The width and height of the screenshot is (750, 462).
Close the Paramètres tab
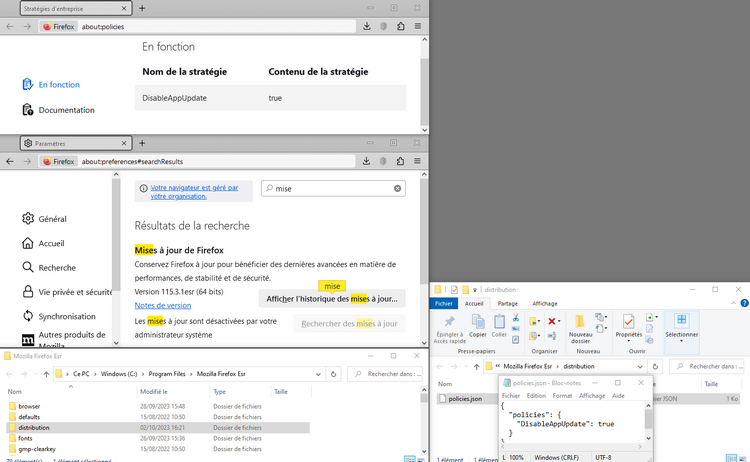(124, 143)
